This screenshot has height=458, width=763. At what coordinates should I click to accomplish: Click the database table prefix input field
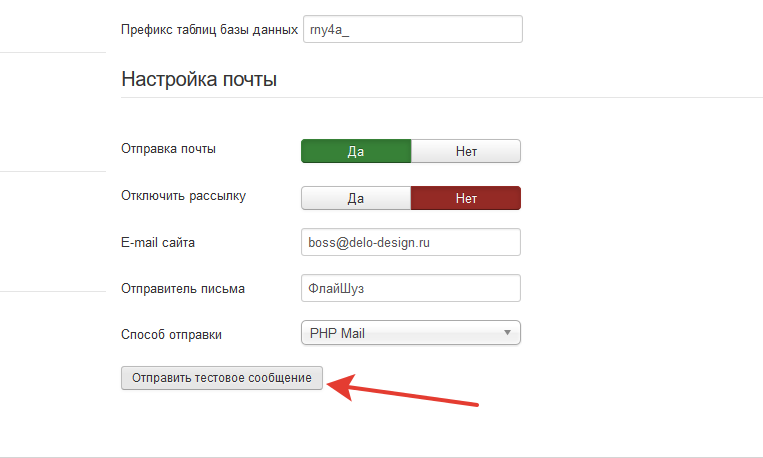pos(413,29)
